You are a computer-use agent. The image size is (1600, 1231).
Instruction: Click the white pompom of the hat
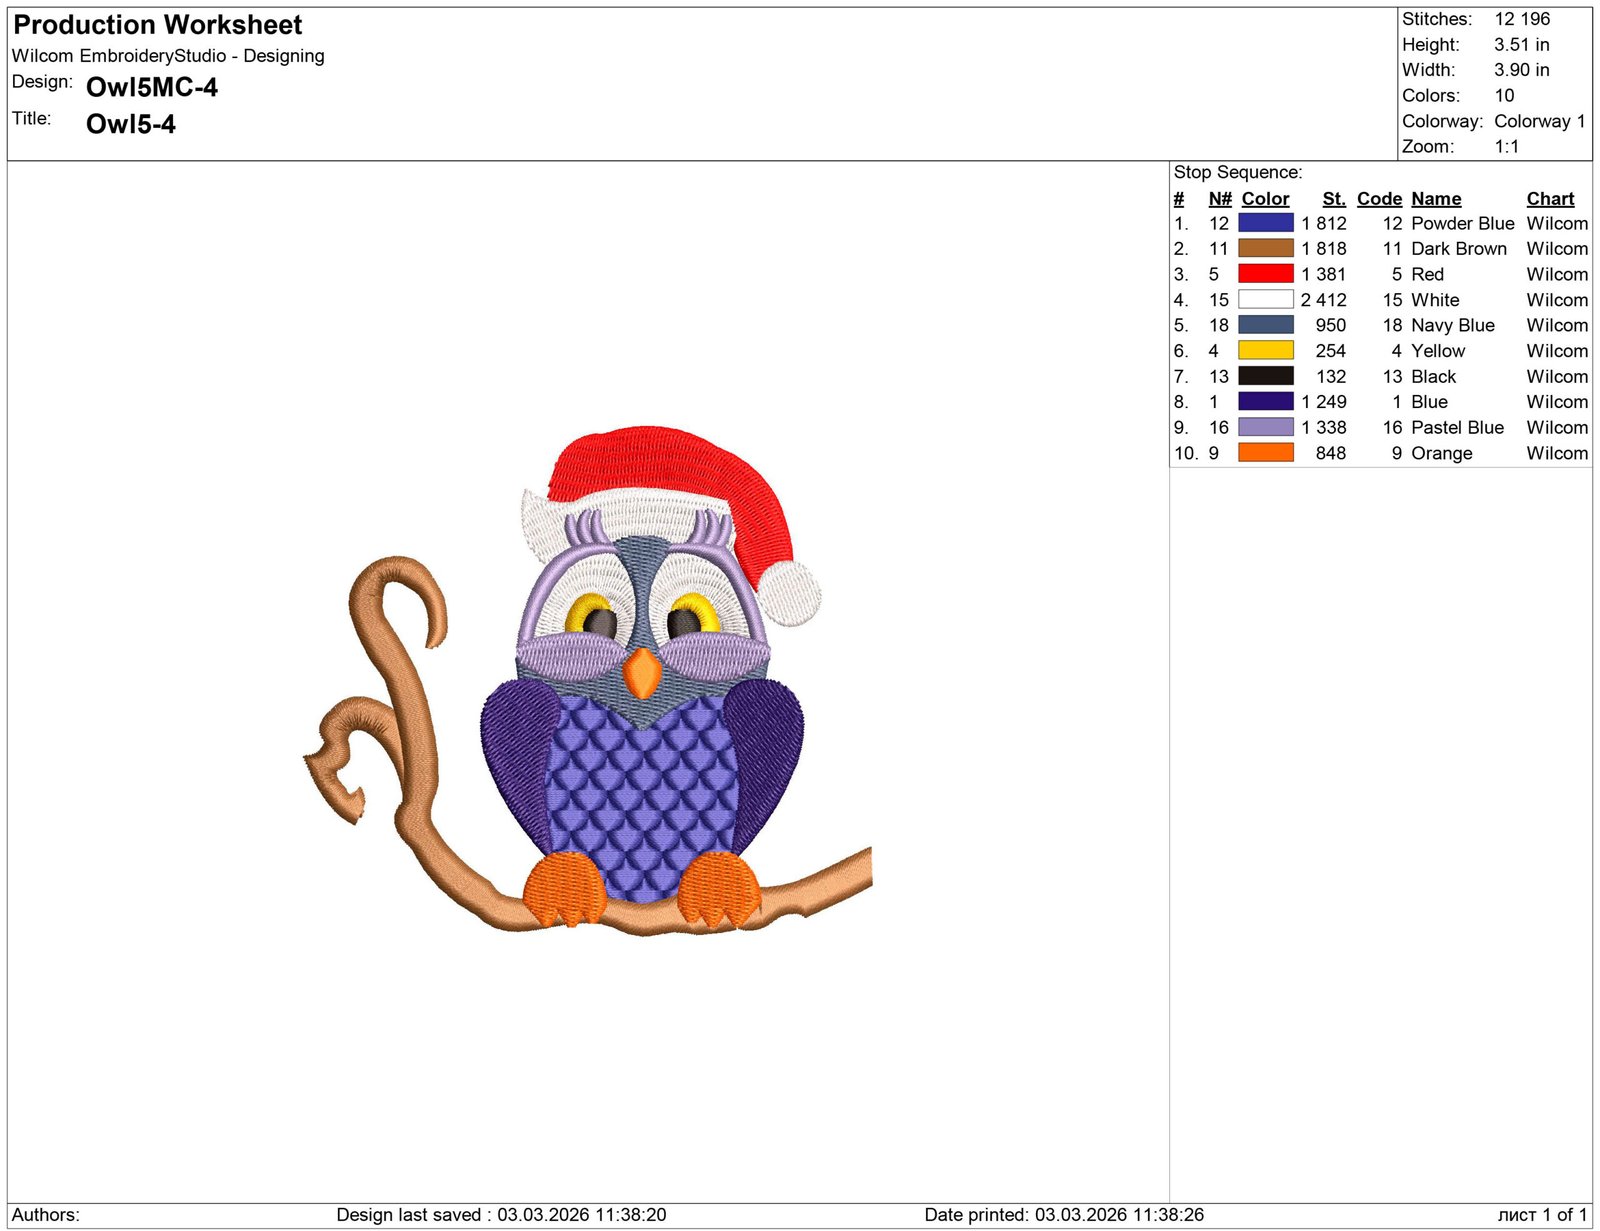791,593
